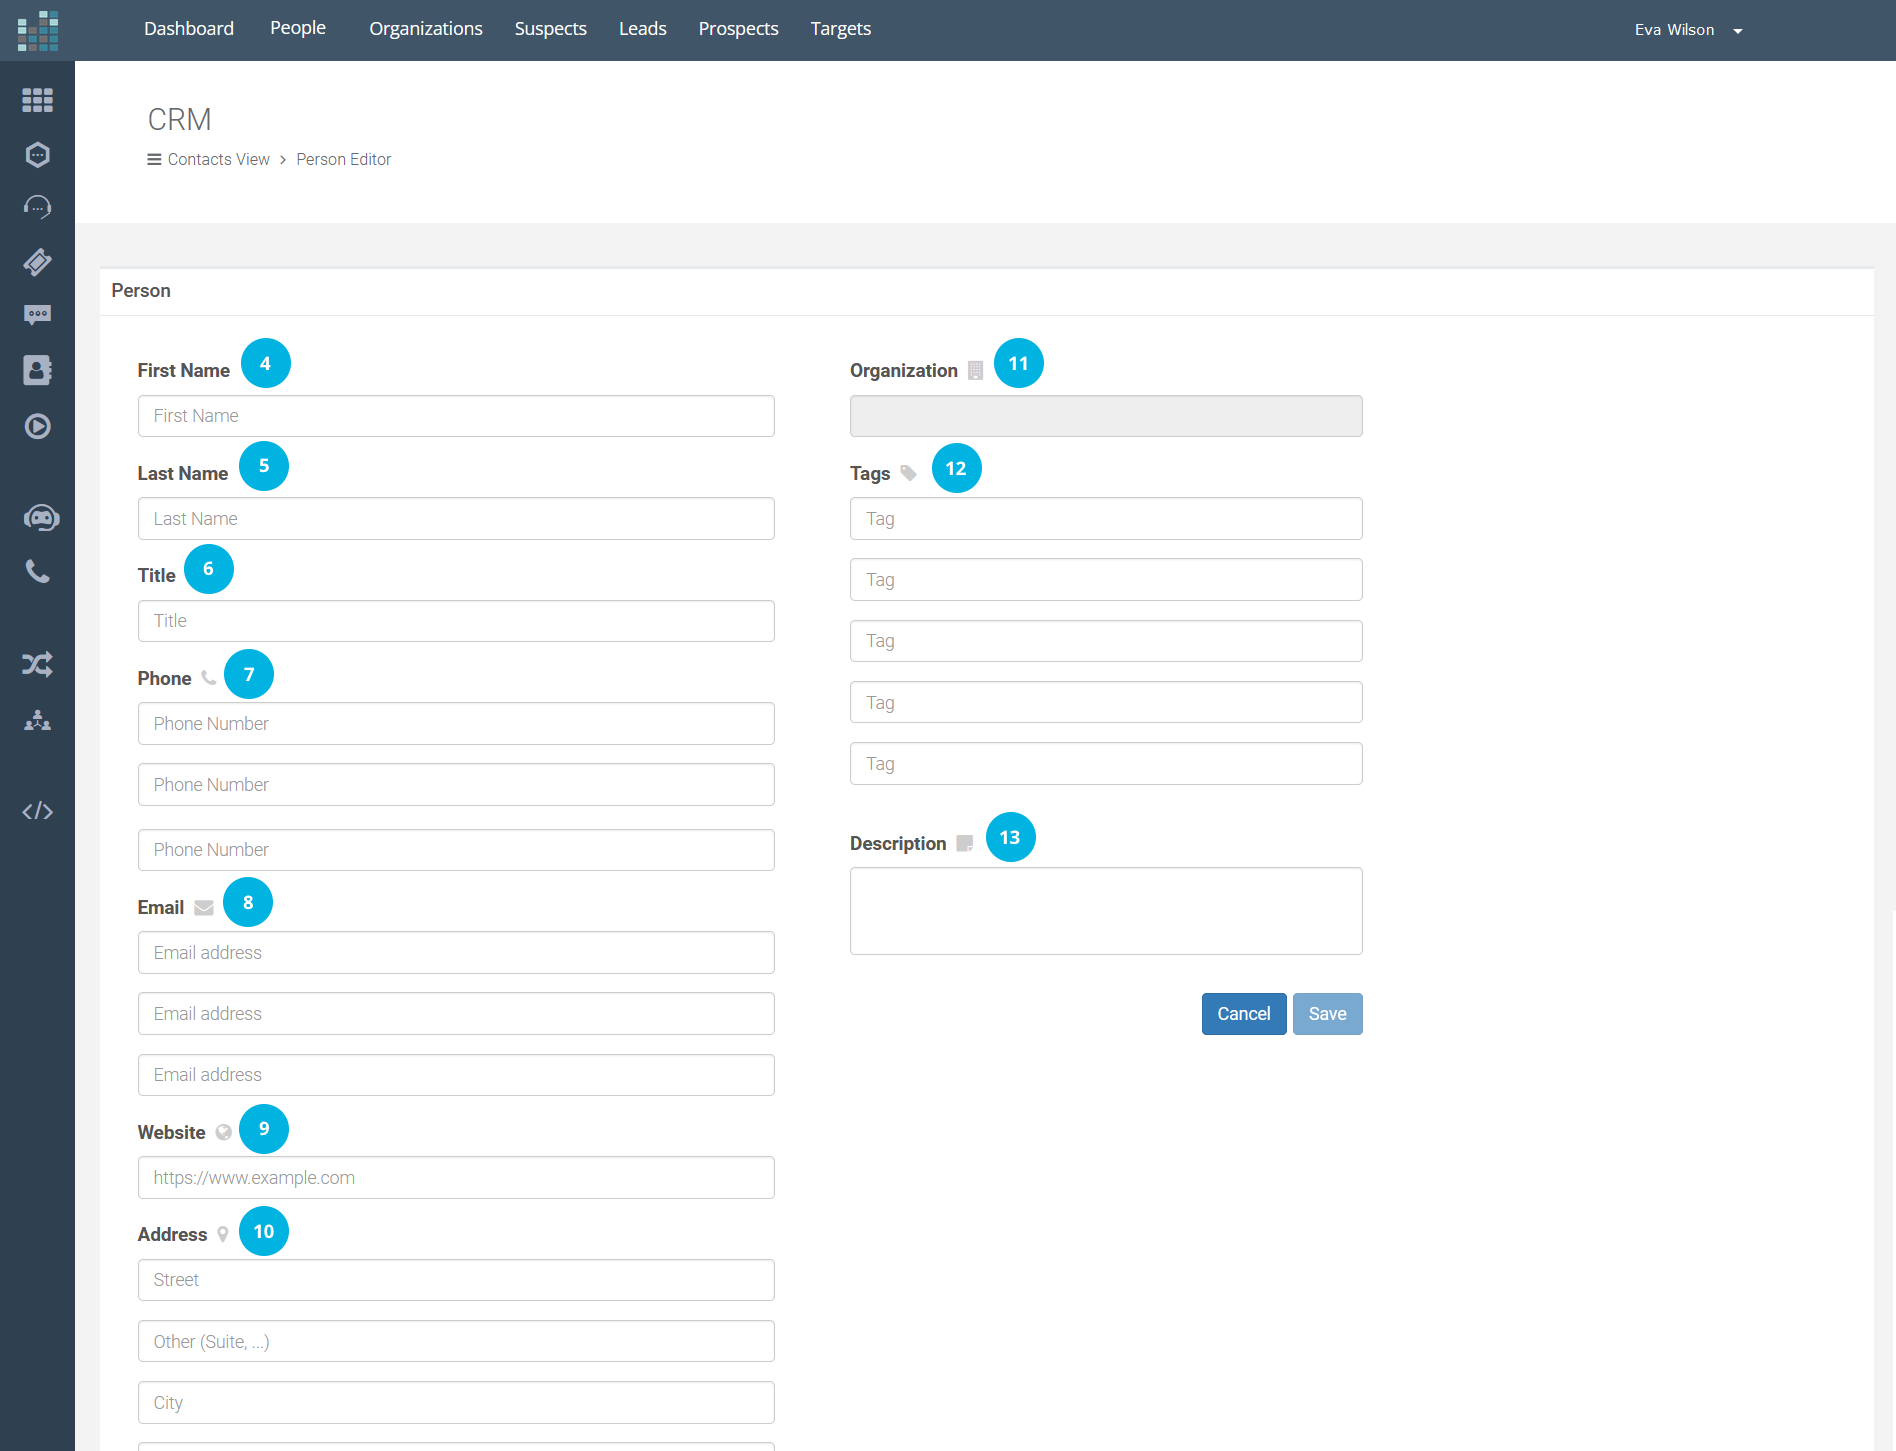Click the greyed Organization field
The image size is (1896, 1451).
click(1106, 416)
